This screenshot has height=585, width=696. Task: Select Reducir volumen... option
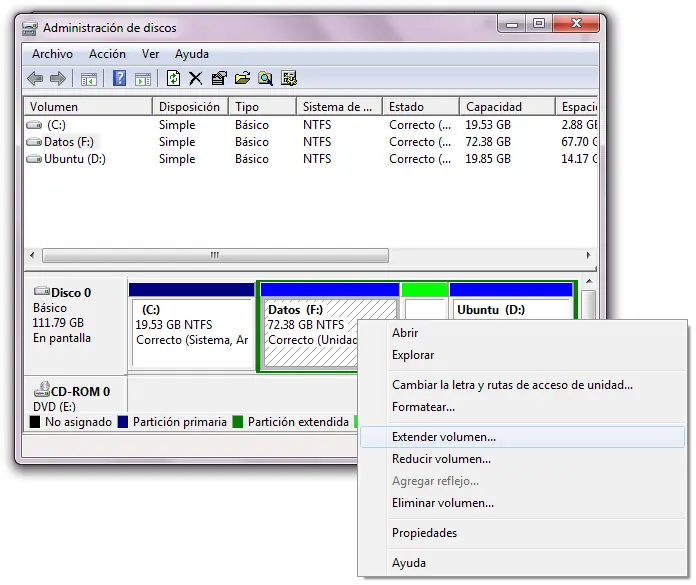(522, 459)
